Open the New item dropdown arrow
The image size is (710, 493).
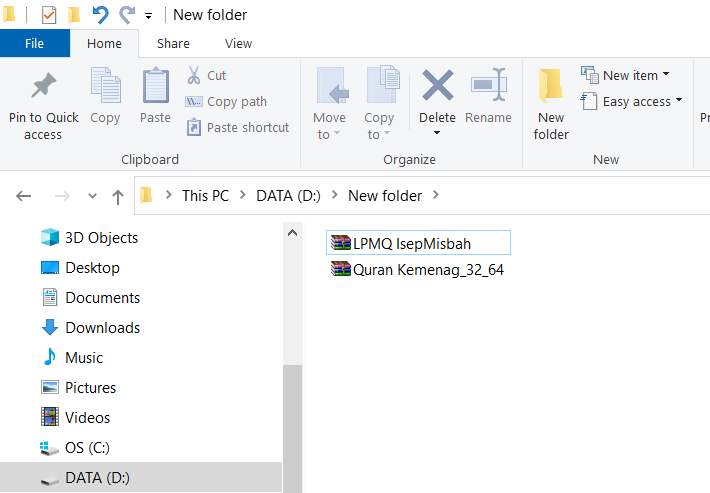click(666, 74)
